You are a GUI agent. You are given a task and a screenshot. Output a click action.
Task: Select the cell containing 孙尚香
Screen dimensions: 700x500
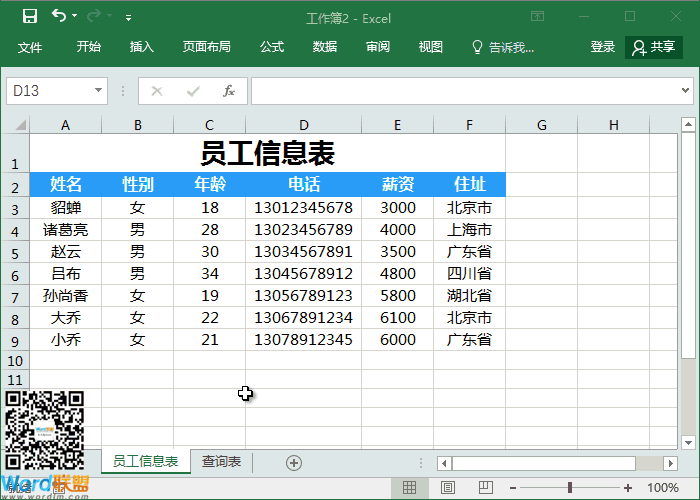66,296
